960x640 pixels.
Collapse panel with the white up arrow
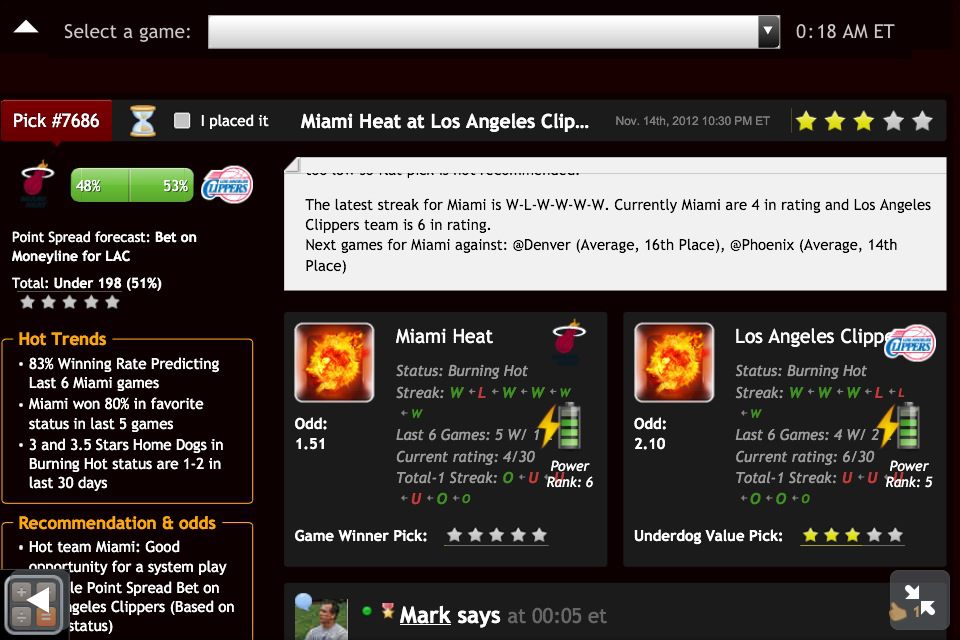pyautogui.click(x=26, y=27)
